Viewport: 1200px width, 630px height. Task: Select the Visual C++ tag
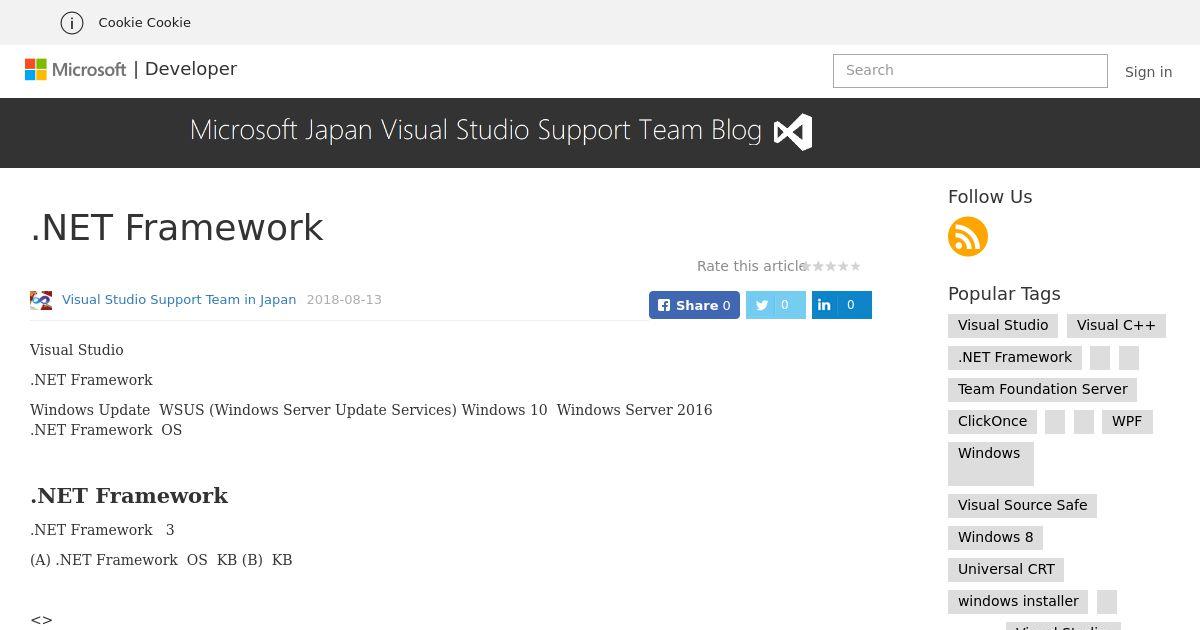[x=1116, y=325]
